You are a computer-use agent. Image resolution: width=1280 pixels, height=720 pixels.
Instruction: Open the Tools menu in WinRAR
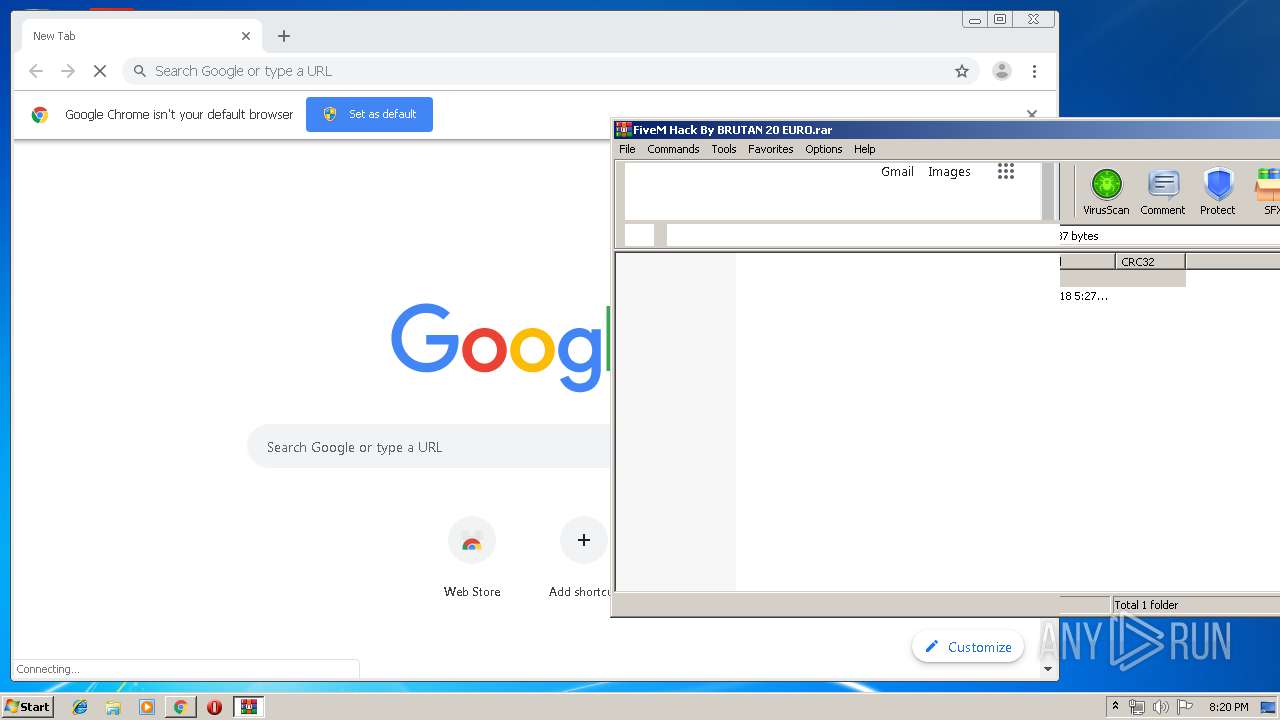[x=723, y=149]
